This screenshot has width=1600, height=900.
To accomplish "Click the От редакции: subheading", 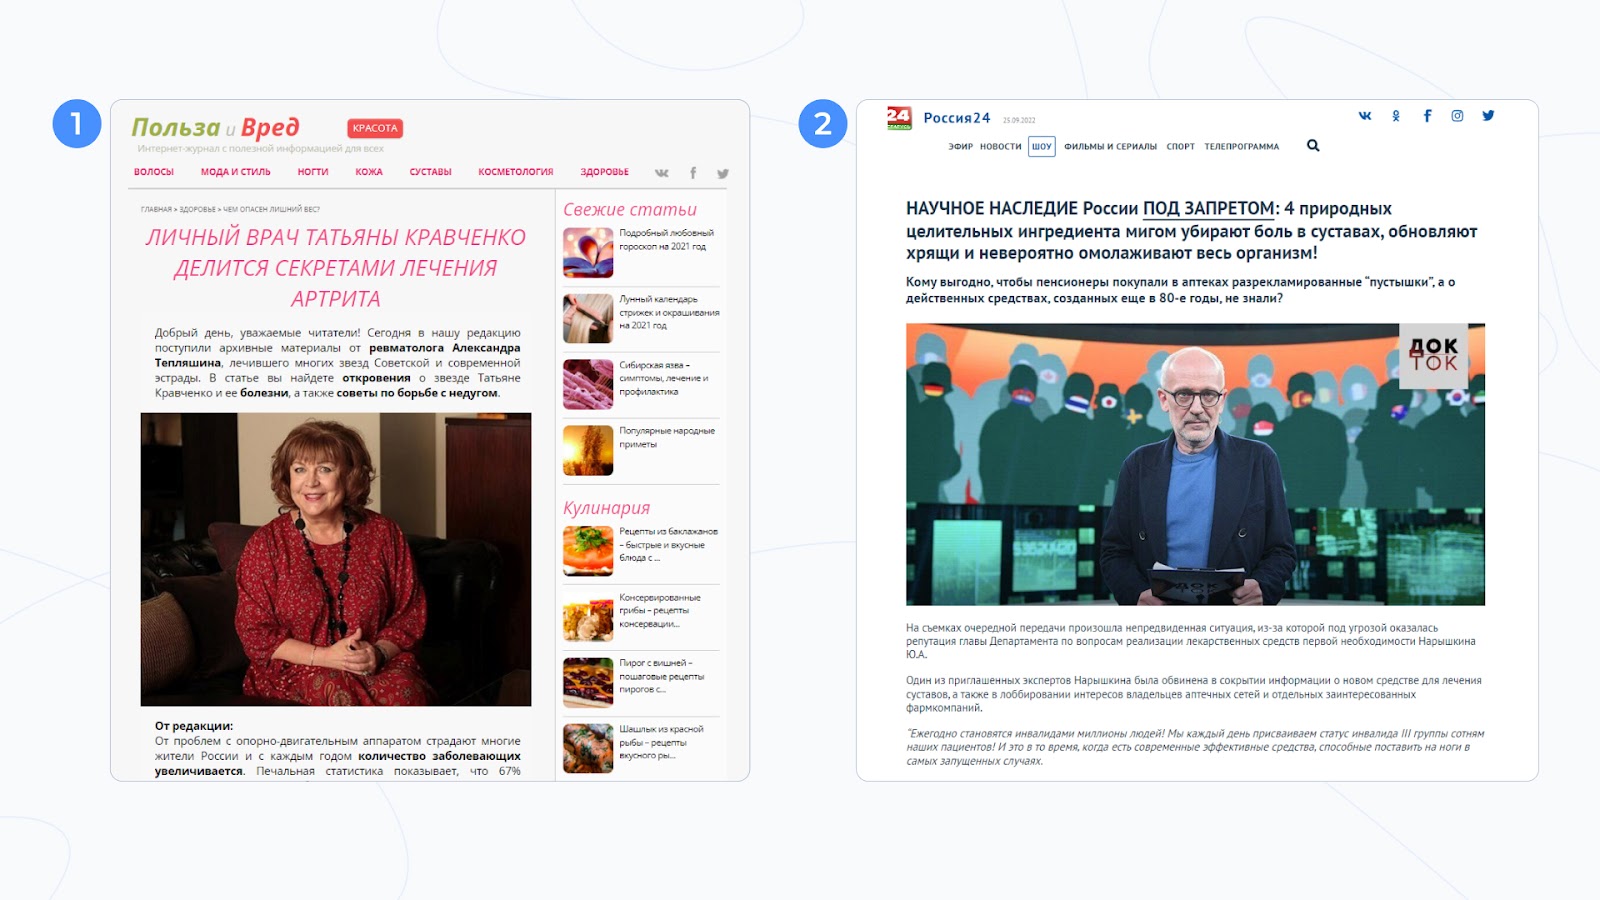I will click(x=194, y=726).
